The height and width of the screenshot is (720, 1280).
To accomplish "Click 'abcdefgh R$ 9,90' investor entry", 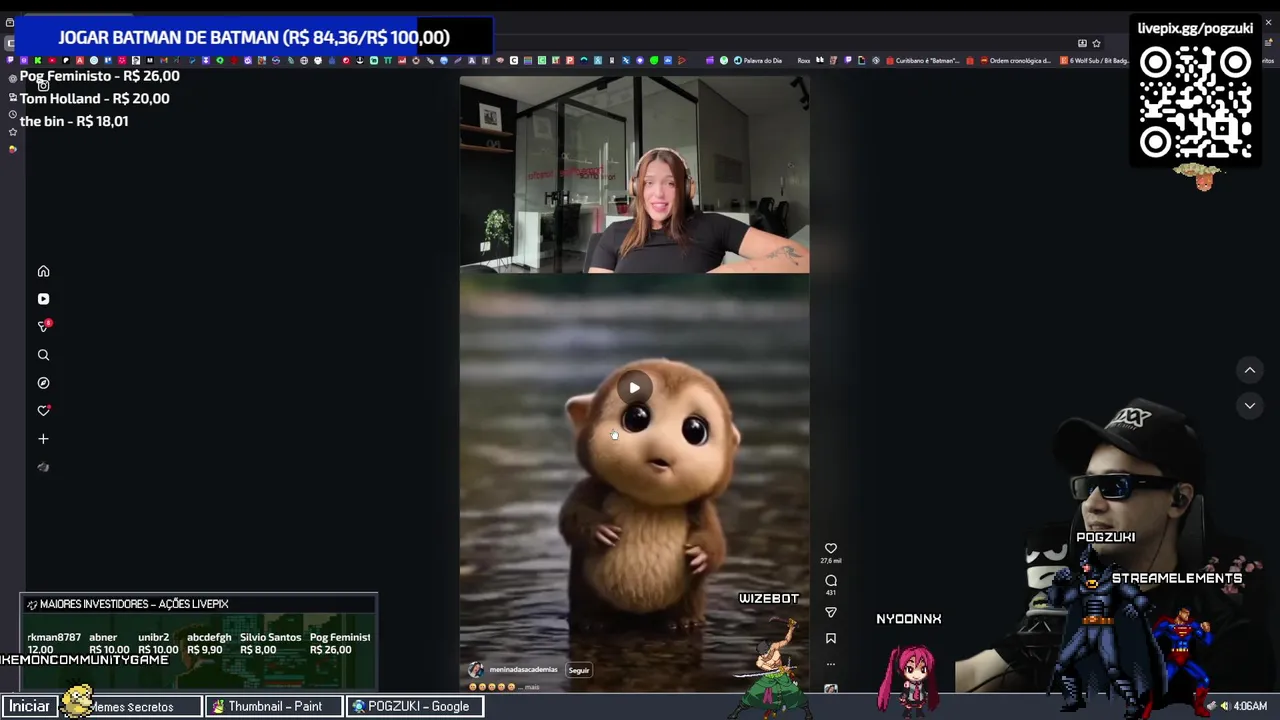I will [208, 643].
